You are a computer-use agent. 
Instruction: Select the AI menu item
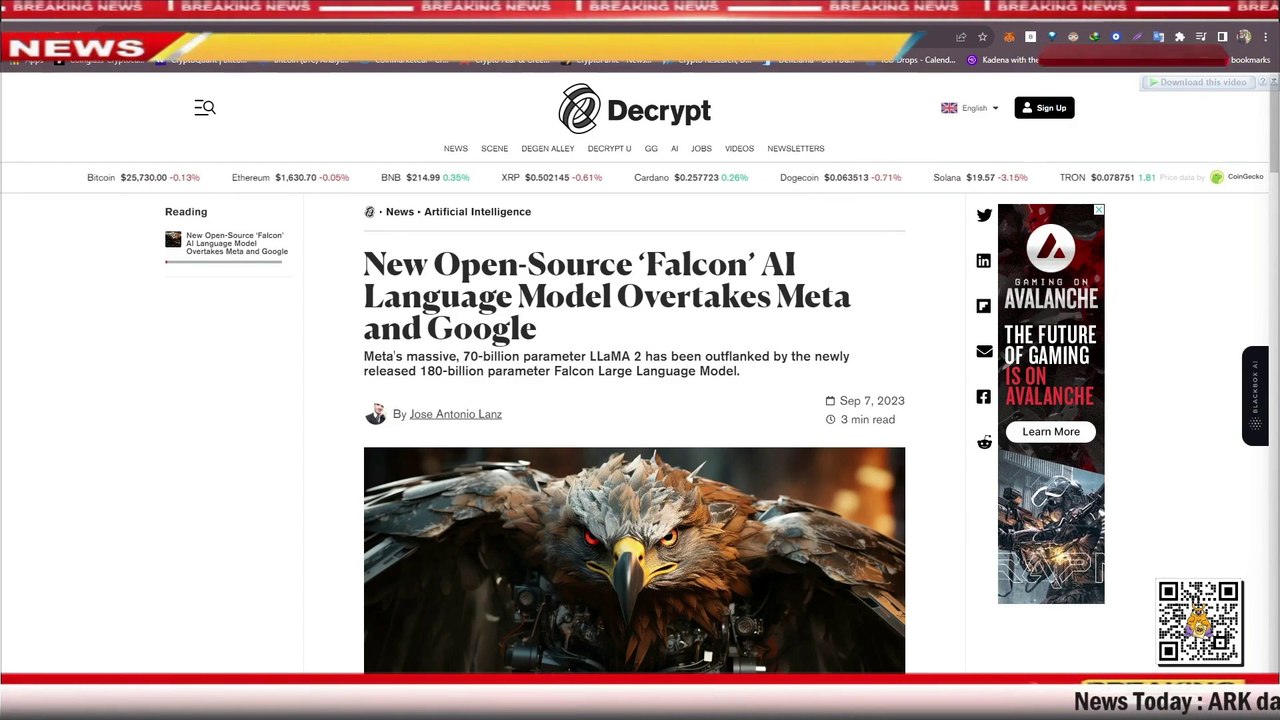coord(674,149)
